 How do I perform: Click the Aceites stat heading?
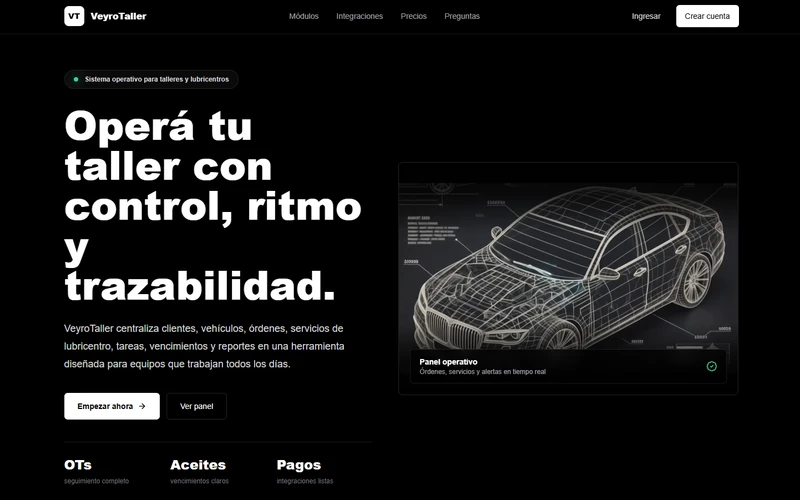pyautogui.click(x=198, y=465)
